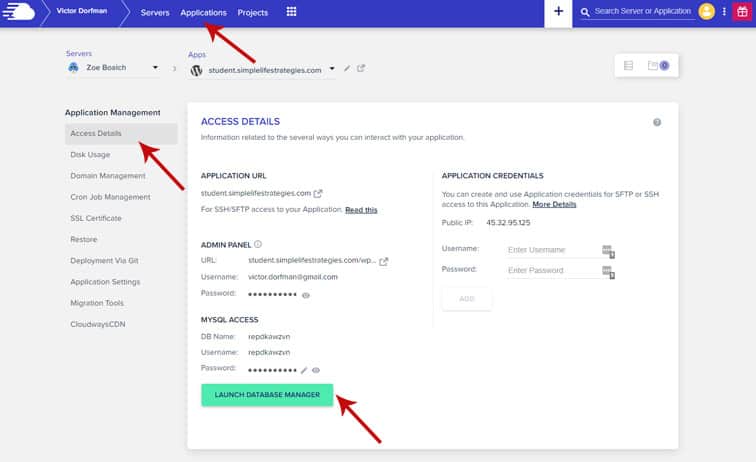Click the user avatar icon
The width and height of the screenshot is (756, 462).
pos(707,12)
